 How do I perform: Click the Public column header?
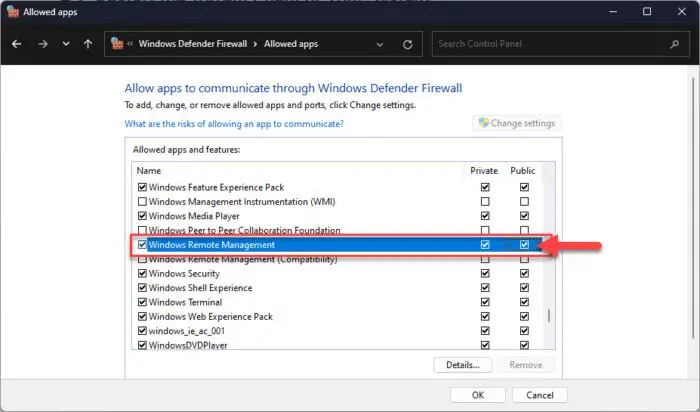coord(522,171)
